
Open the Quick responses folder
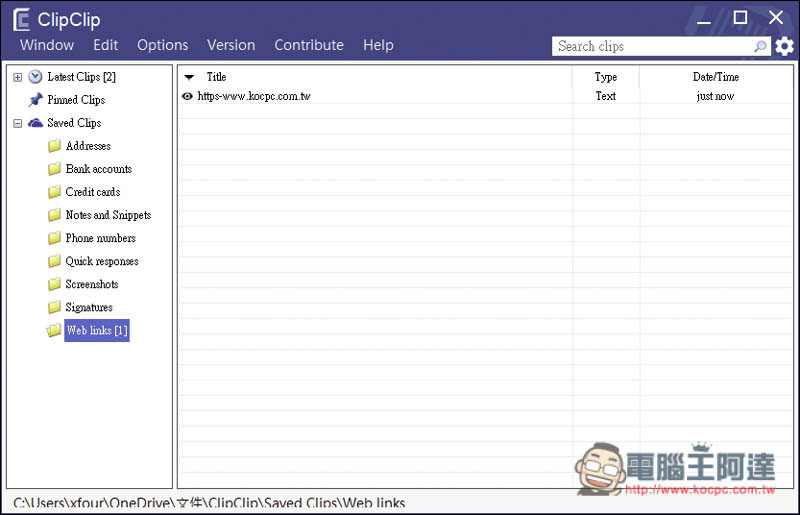(102, 261)
